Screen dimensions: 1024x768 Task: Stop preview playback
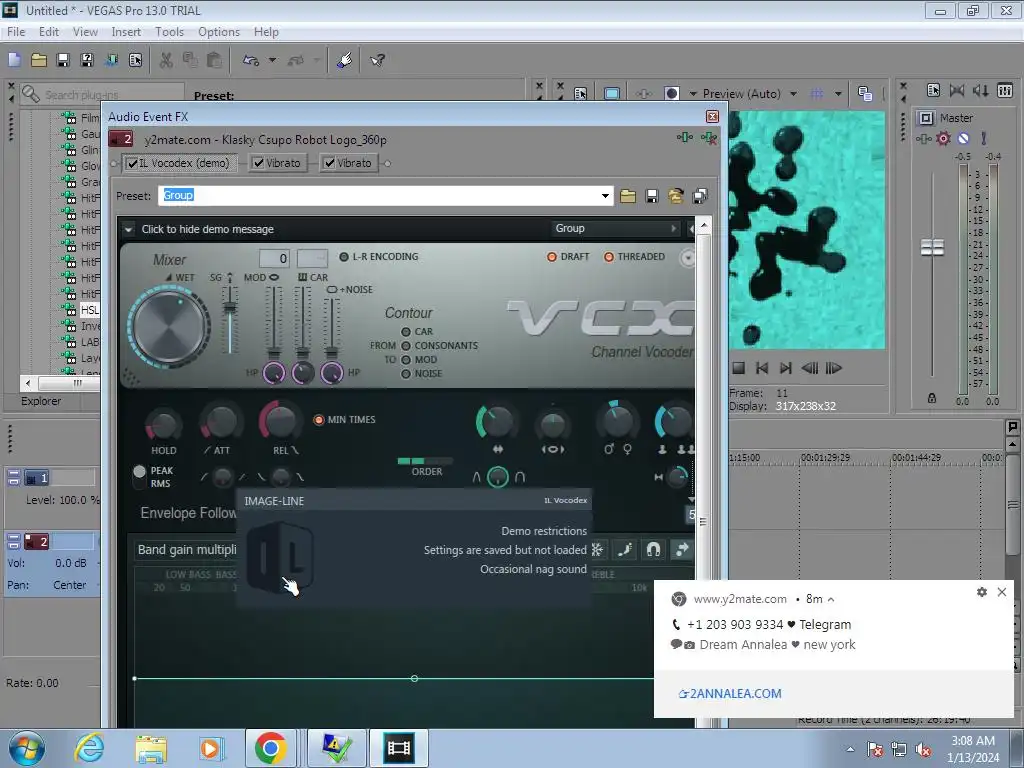coord(739,368)
